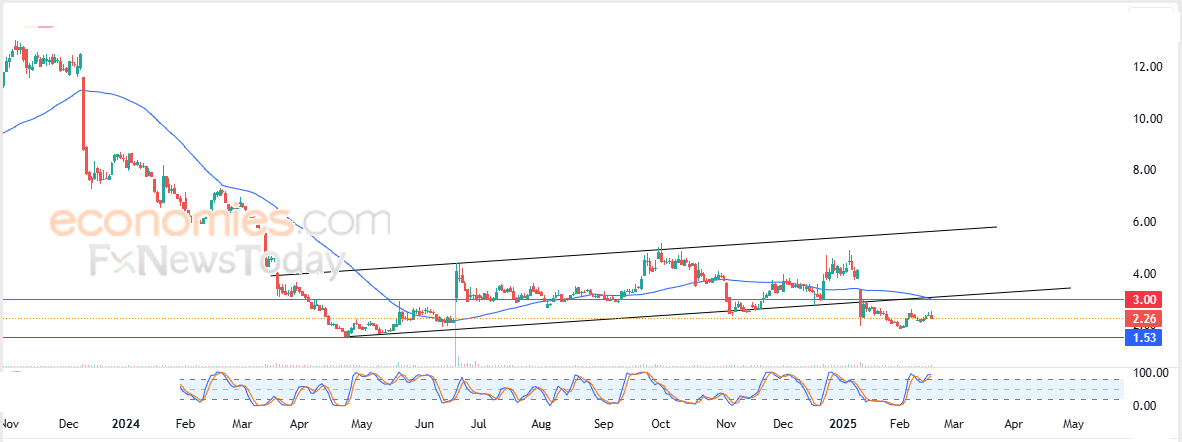The height and width of the screenshot is (442, 1182).
Task: Click the 2024 label on time axis
Action: (124, 424)
